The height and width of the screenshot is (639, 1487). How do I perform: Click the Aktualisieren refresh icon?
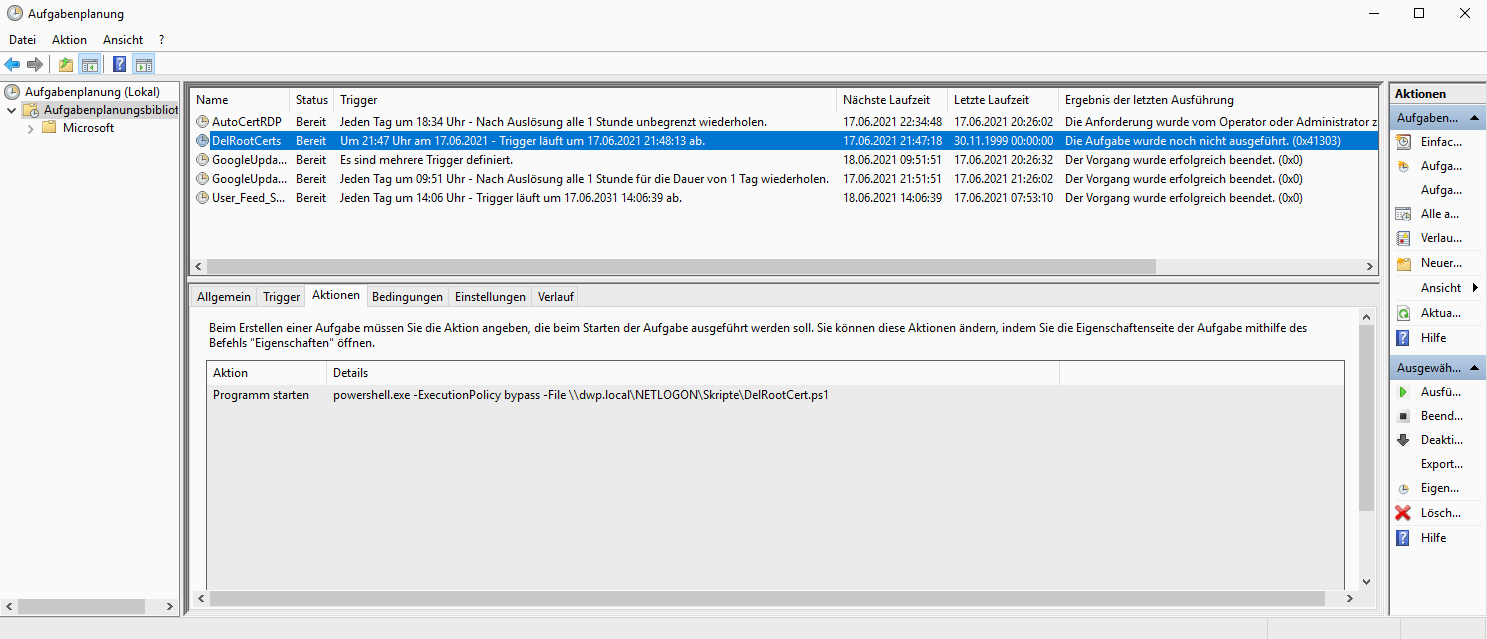(1404, 313)
